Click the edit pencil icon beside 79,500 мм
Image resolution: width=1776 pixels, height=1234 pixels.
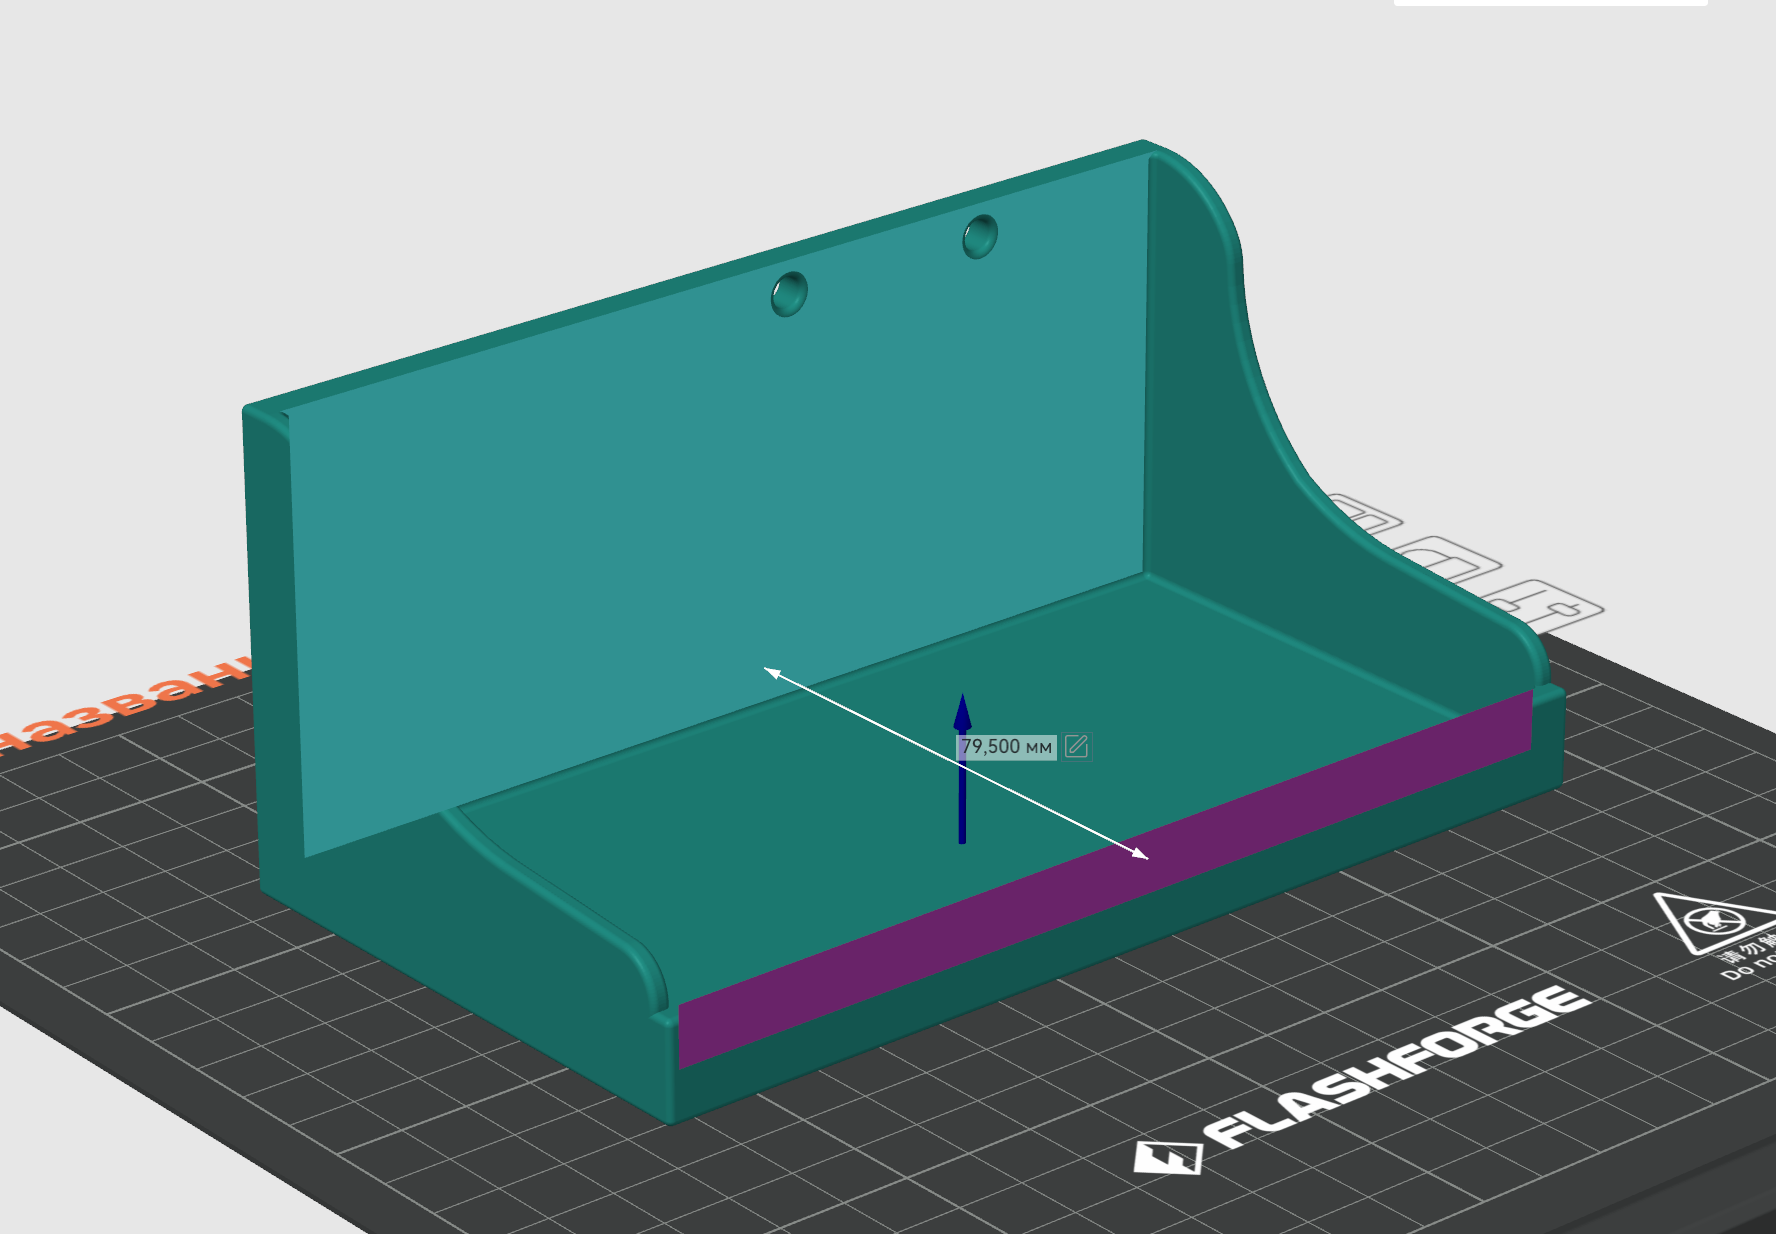point(1077,746)
